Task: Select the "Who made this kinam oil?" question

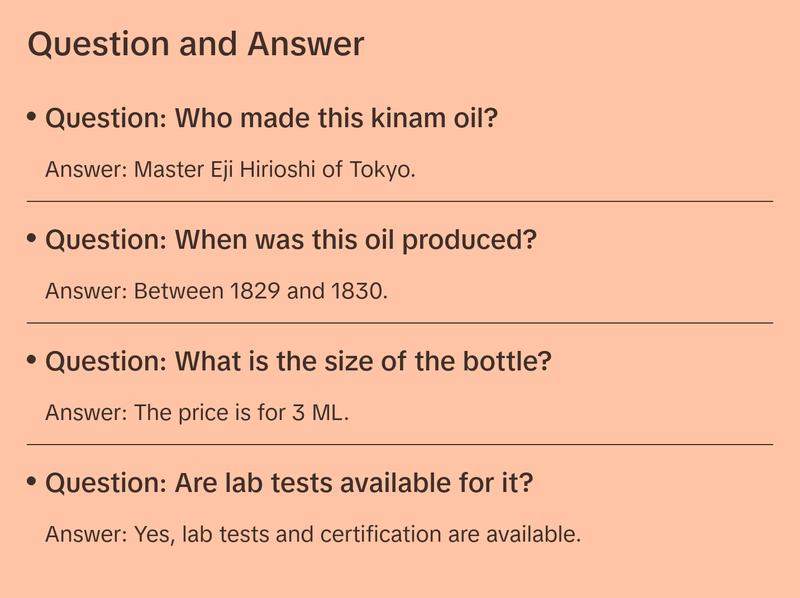Action: tap(272, 119)
